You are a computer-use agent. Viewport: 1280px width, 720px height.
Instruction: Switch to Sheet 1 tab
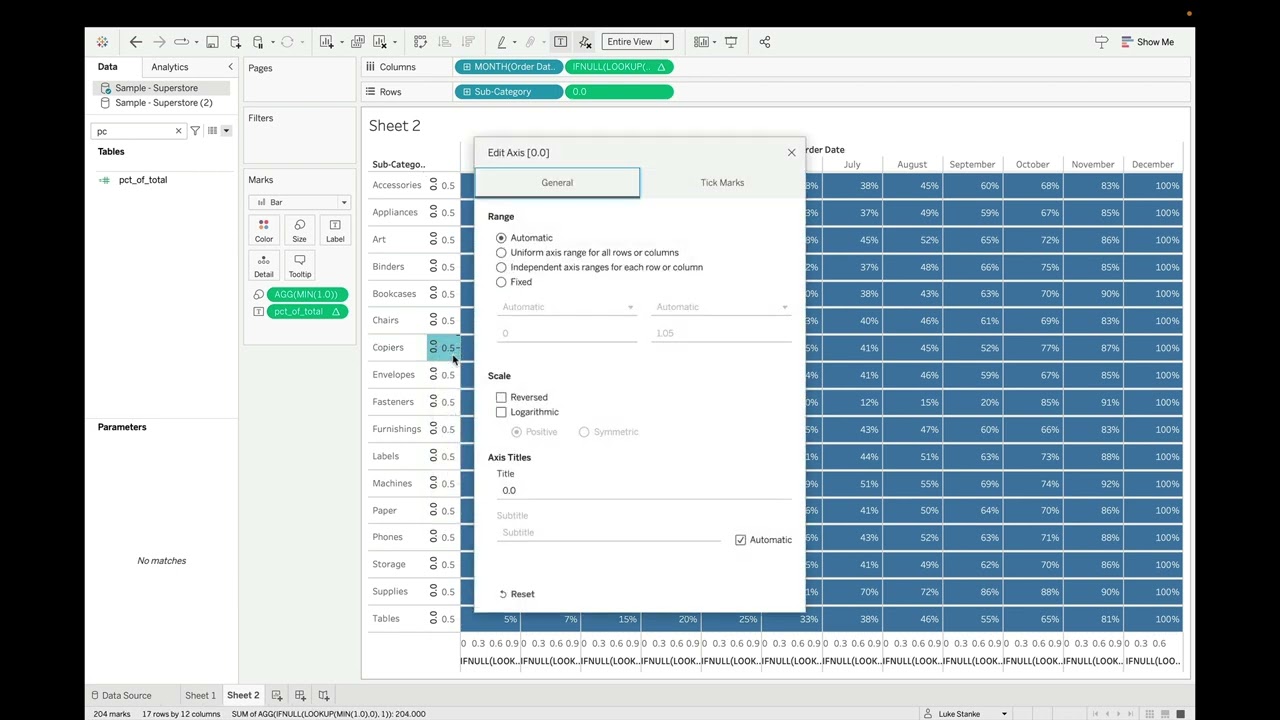200,695
